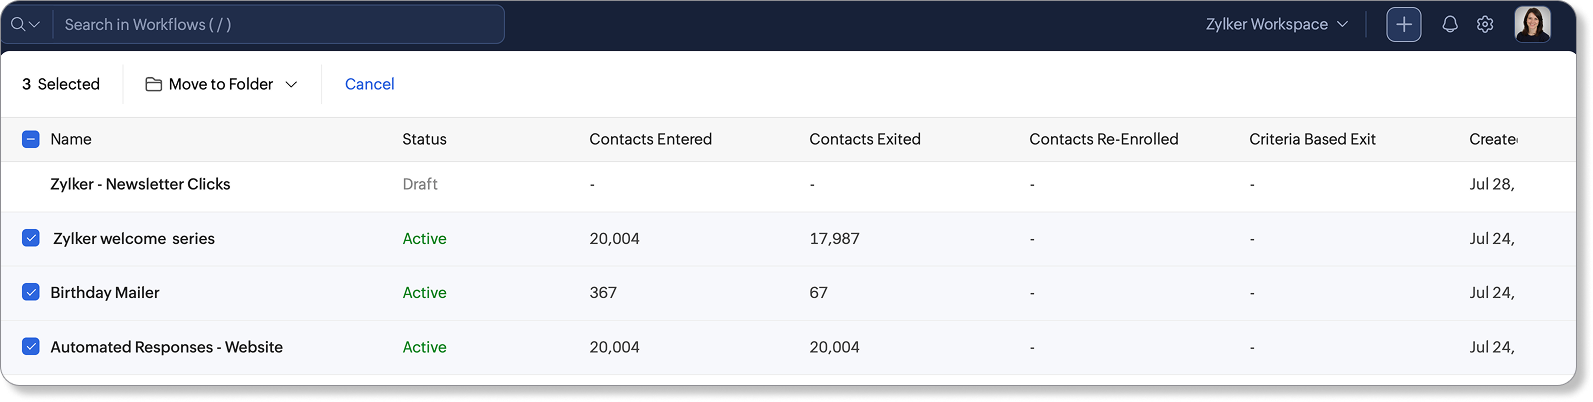Open the notifications bell
Viewport: 1593px width, 402px height.
[x=1449, y=24]
